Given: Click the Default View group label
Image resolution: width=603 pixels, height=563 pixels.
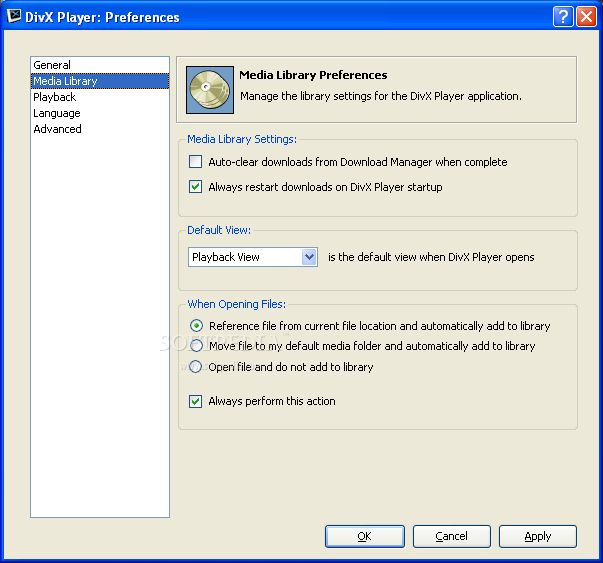Looking at the screenshot, I should (219, 230).
